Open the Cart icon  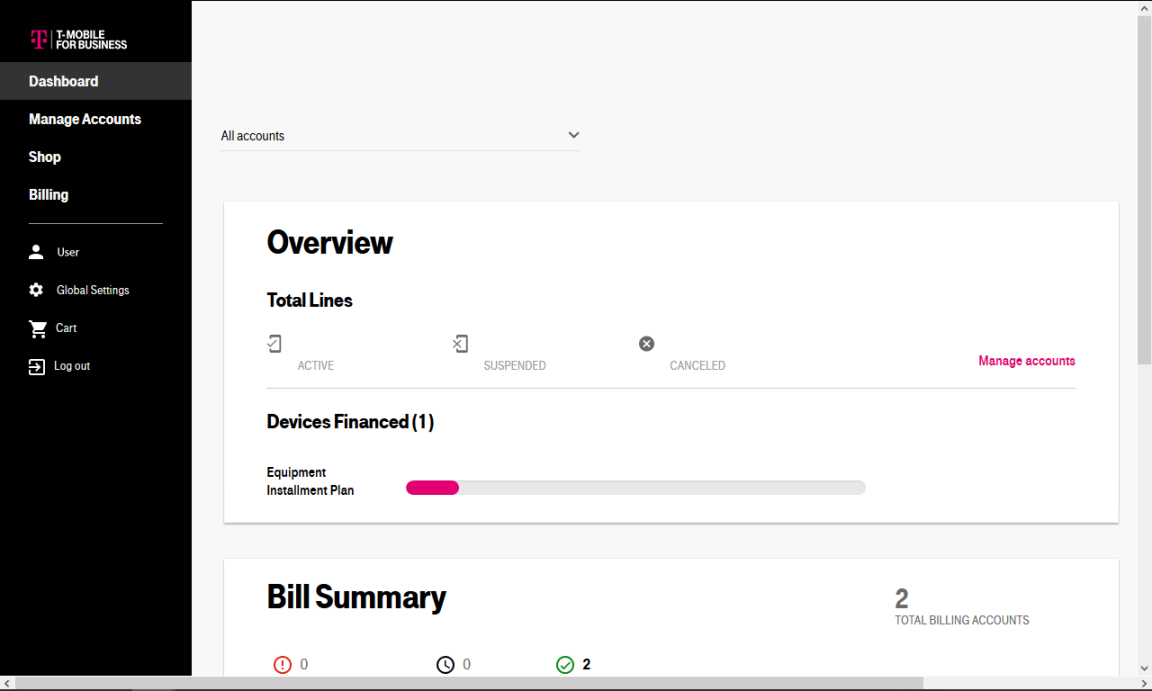point(36,328)
